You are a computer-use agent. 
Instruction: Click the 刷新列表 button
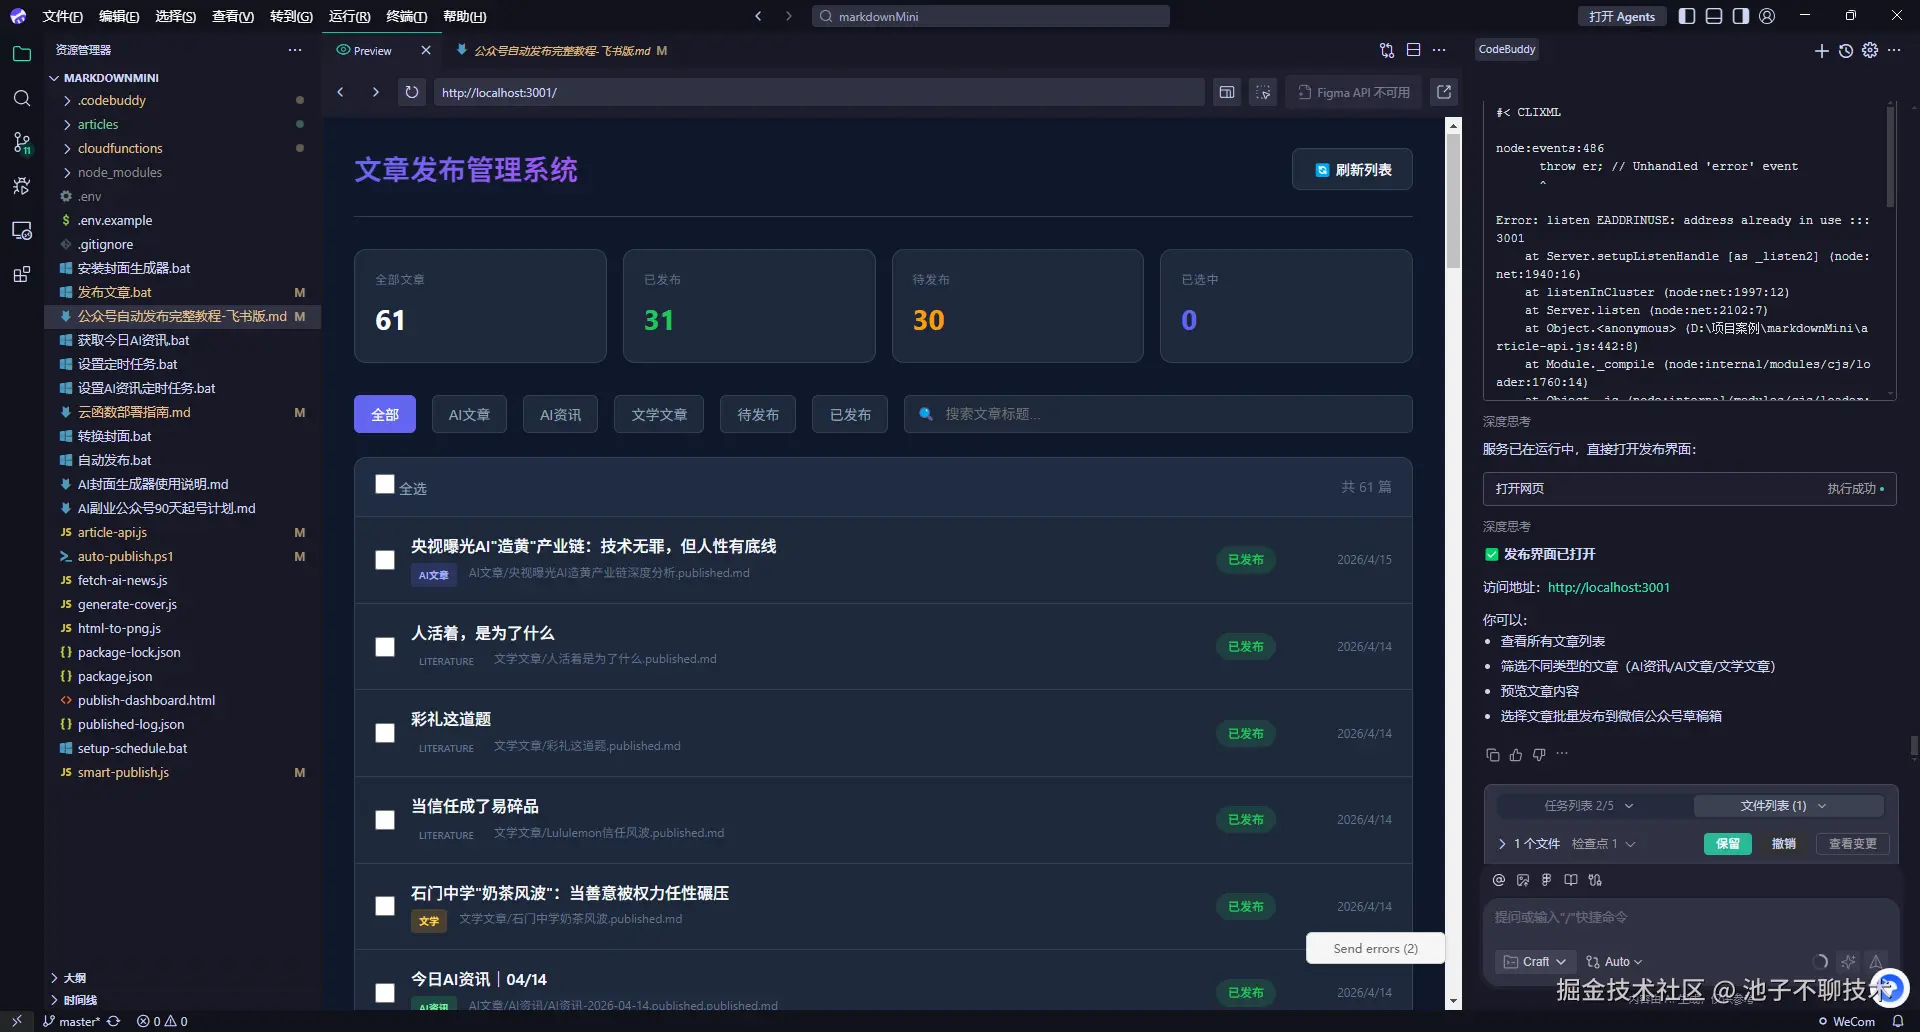tap(1352, 169)
